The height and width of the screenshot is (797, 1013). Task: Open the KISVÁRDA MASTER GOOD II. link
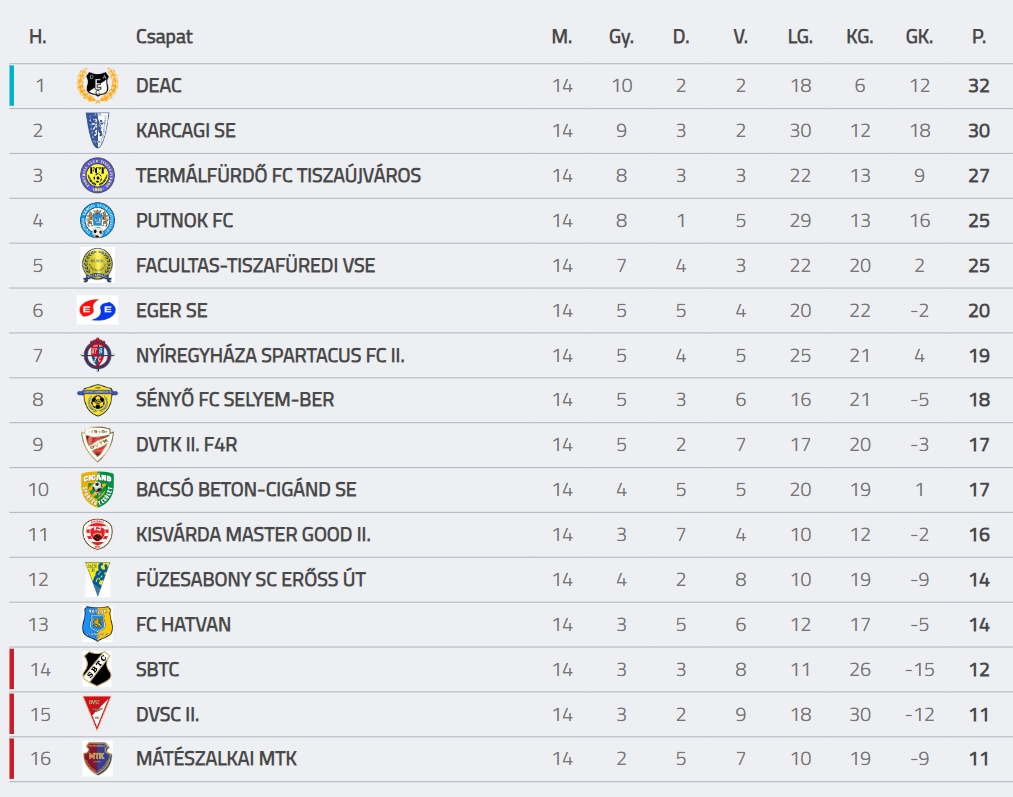[x=253, y=535]
